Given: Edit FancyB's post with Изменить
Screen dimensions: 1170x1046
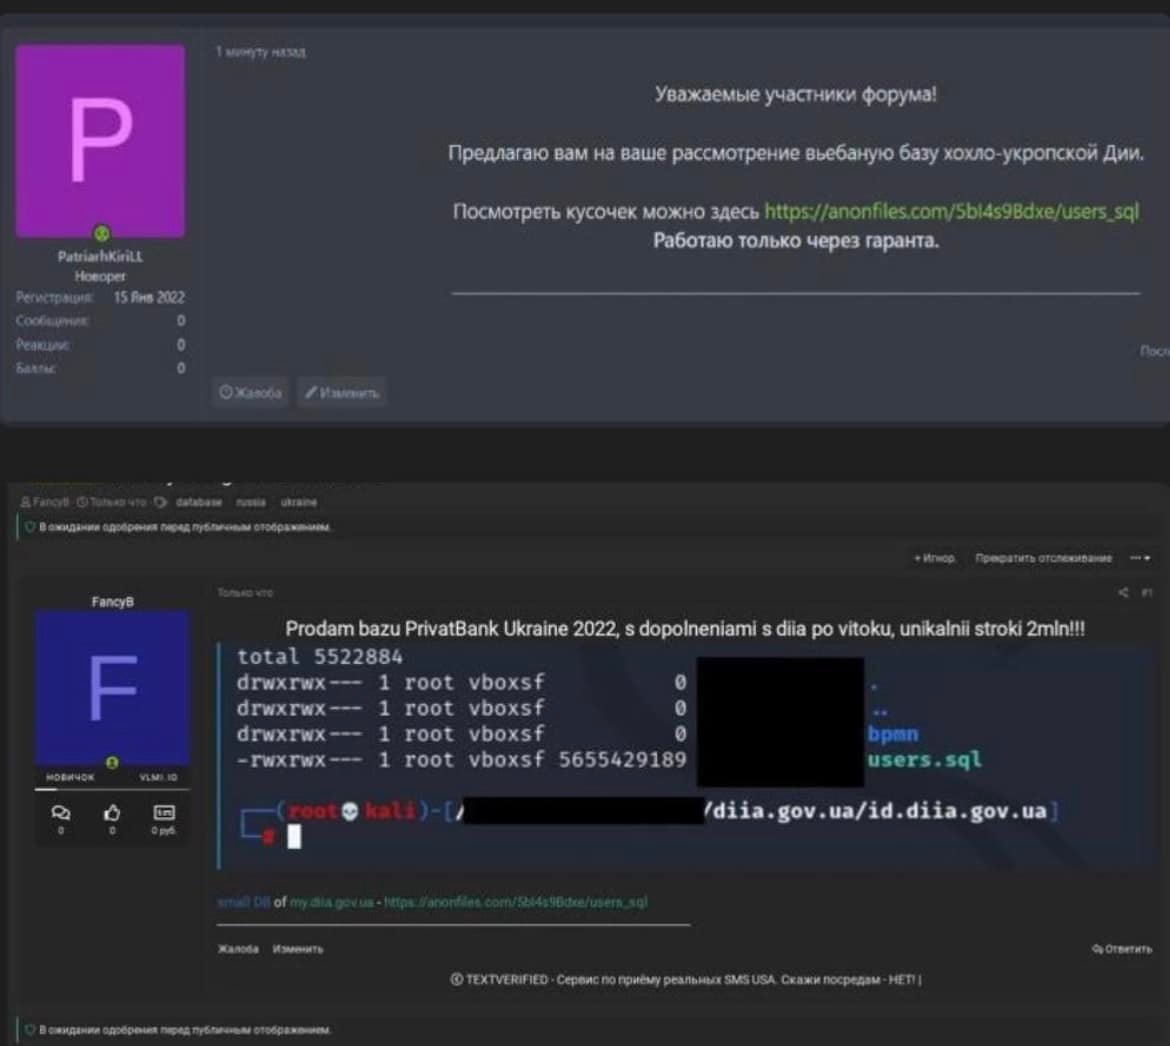Looking at the screenshot, I should coord(298,949).
